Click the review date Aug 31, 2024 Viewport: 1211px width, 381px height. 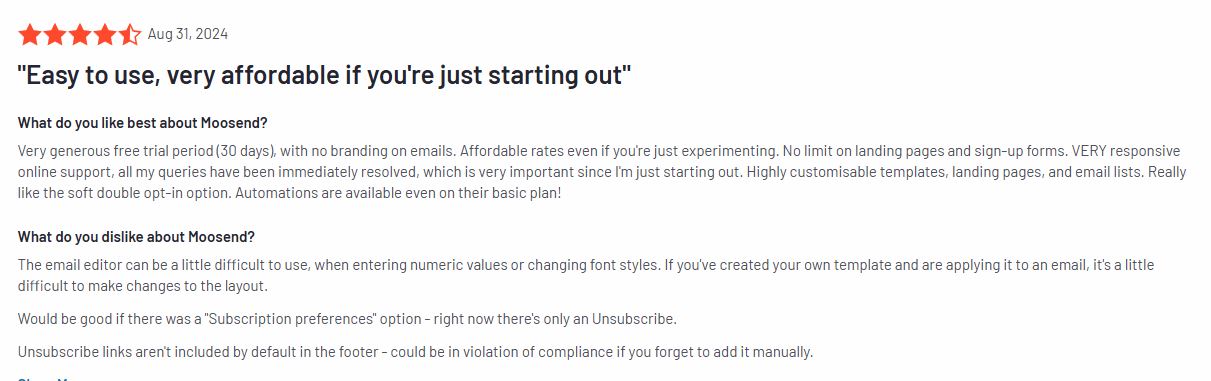coord(188,34)
